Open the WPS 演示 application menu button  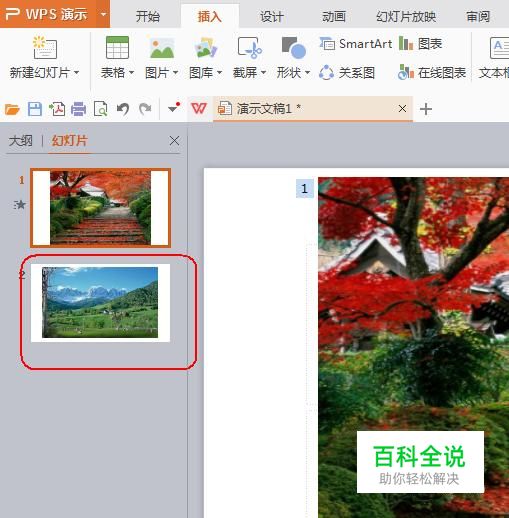click(48, 14)
